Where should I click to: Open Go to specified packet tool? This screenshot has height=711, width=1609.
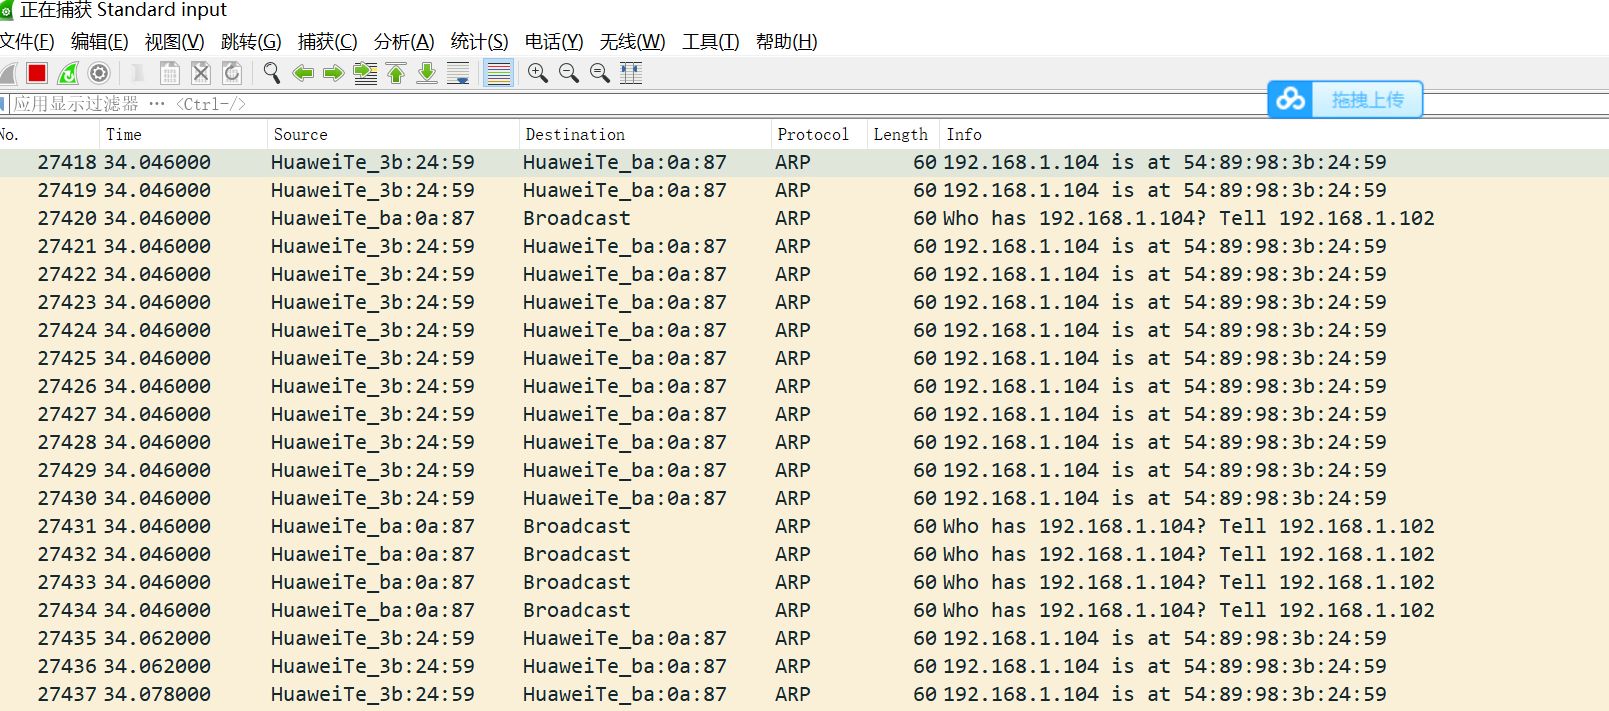(x=365, y=73)
